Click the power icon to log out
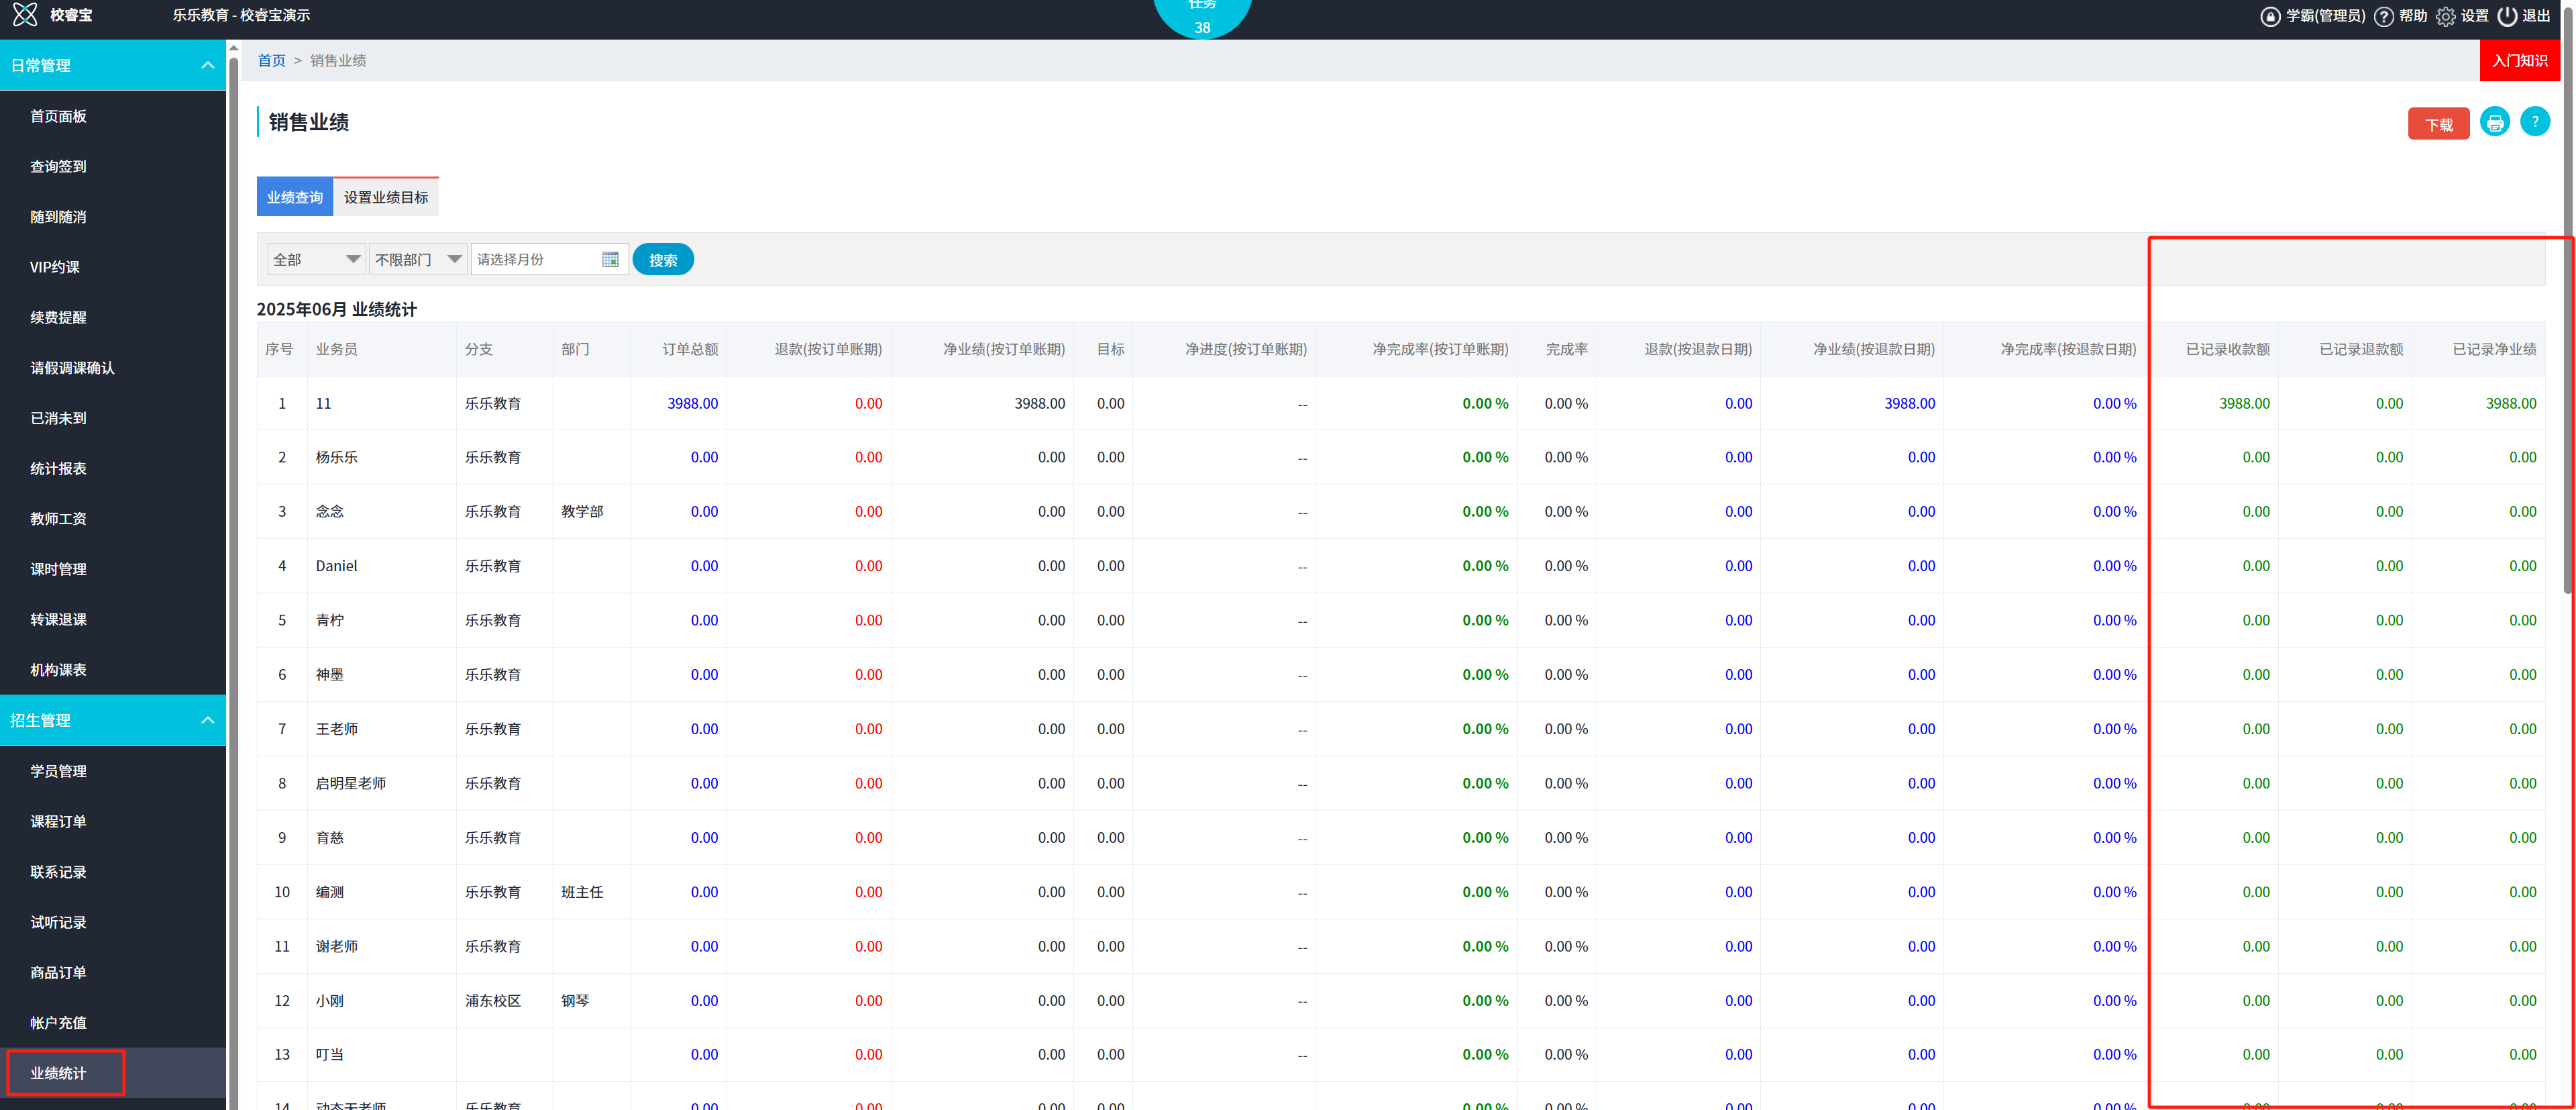The width and height of the screenshot is (2576, 1110). click(2507, 16)
